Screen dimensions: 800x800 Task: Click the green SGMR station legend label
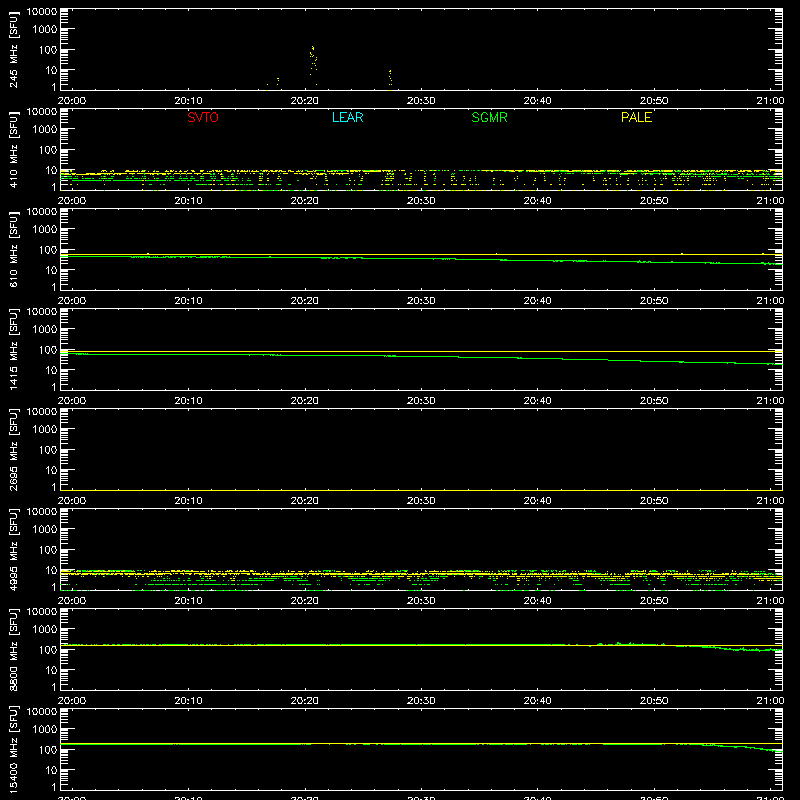[489, 117]
